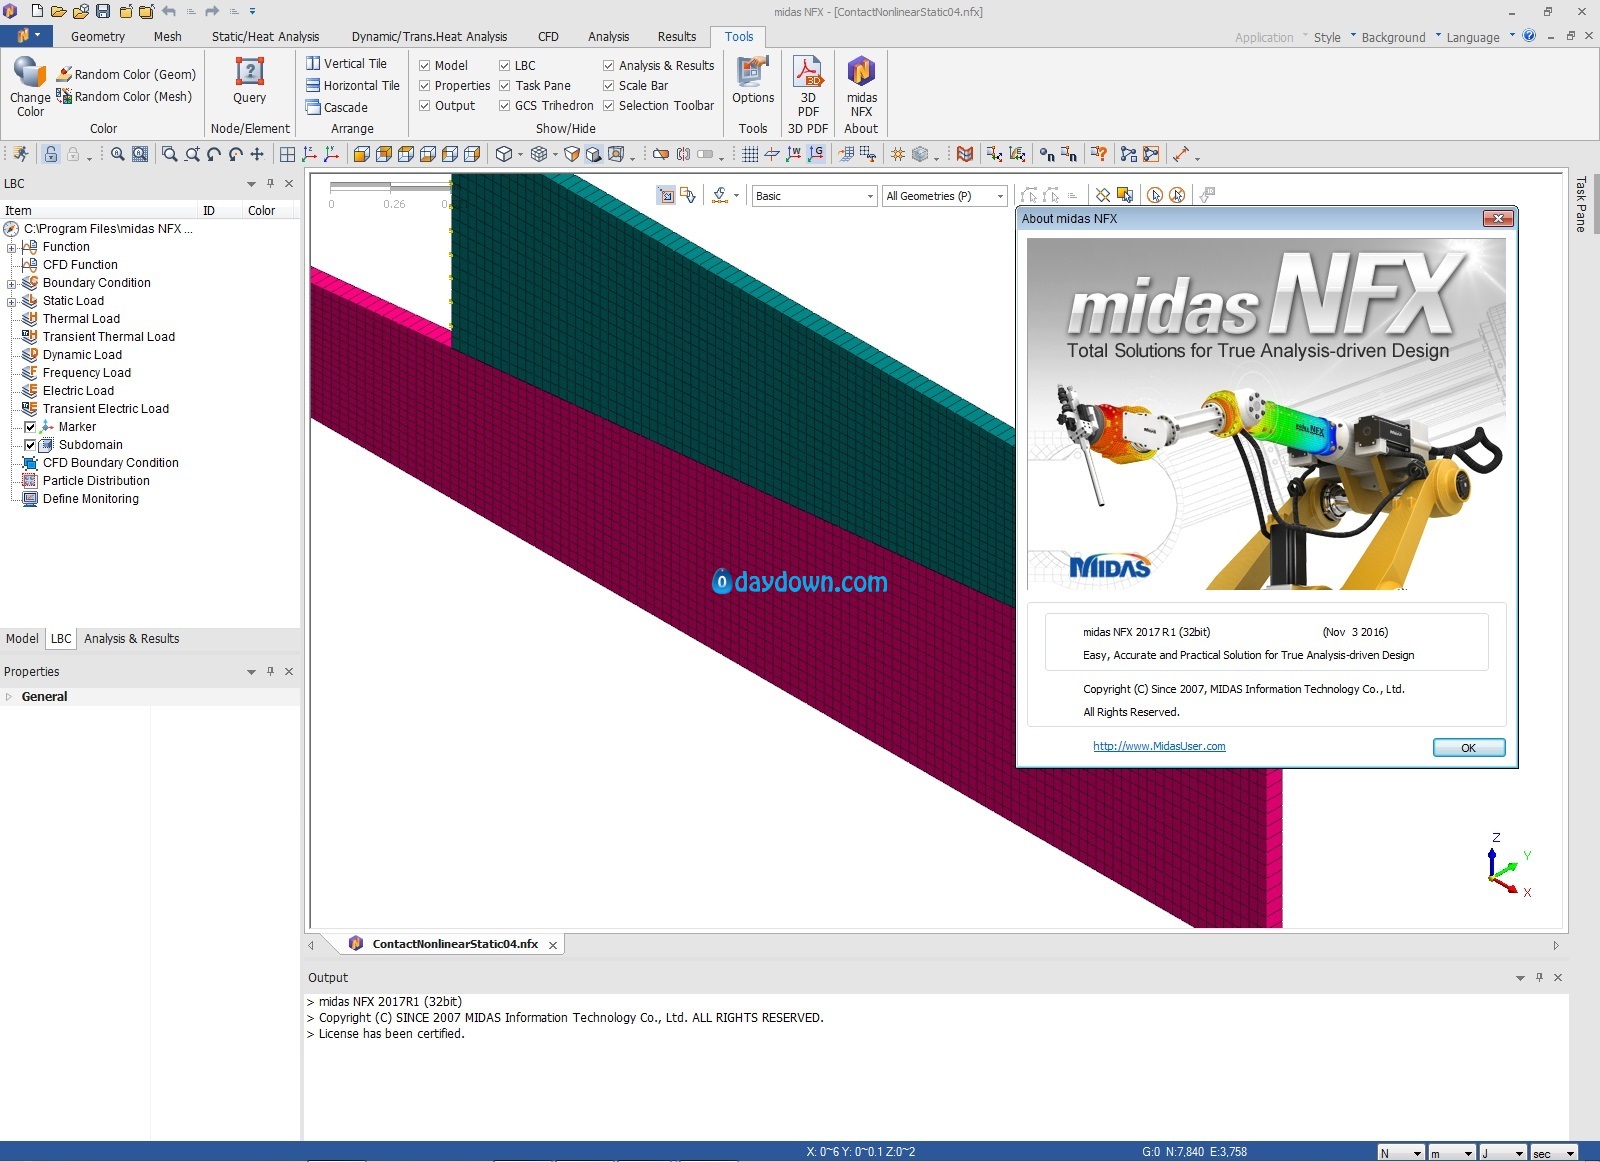The image size is (1600, 1162).
Task: Open the www.MidasUser.com link
Action: pos(1159,746)
